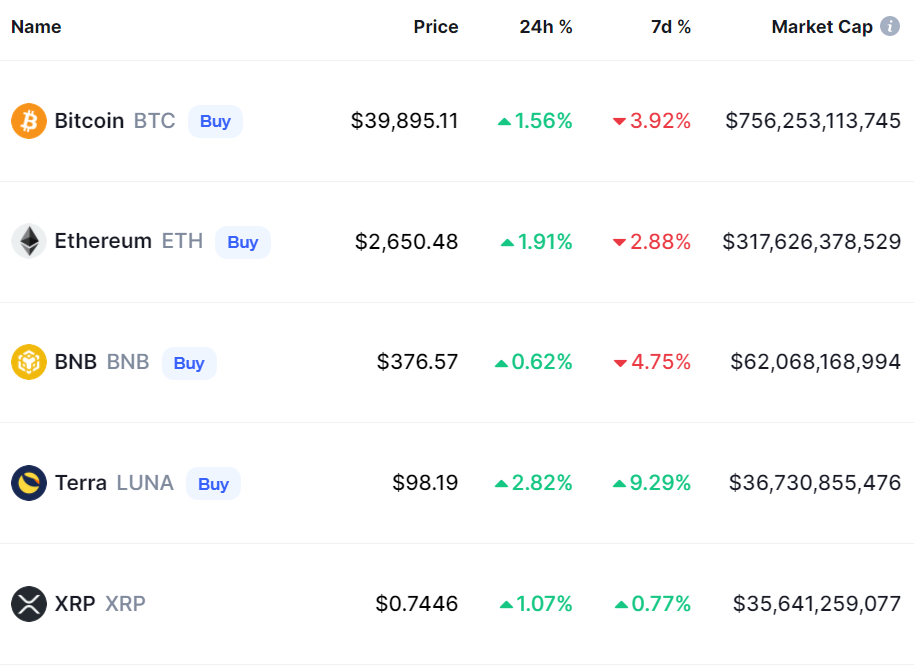Sort table by Name column header
This screenshot has width=914, height=671.
coord(36,27)
